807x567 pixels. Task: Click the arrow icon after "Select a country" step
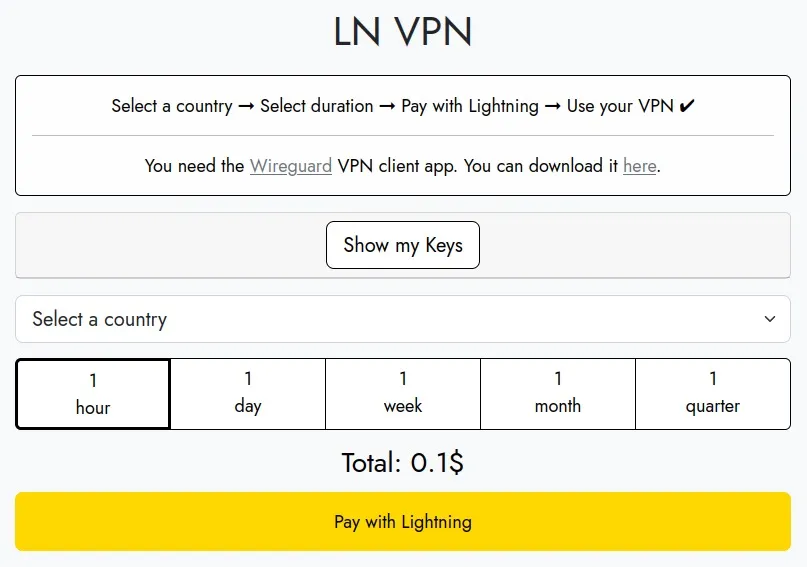pyautogui.click(x=246, y=106)
